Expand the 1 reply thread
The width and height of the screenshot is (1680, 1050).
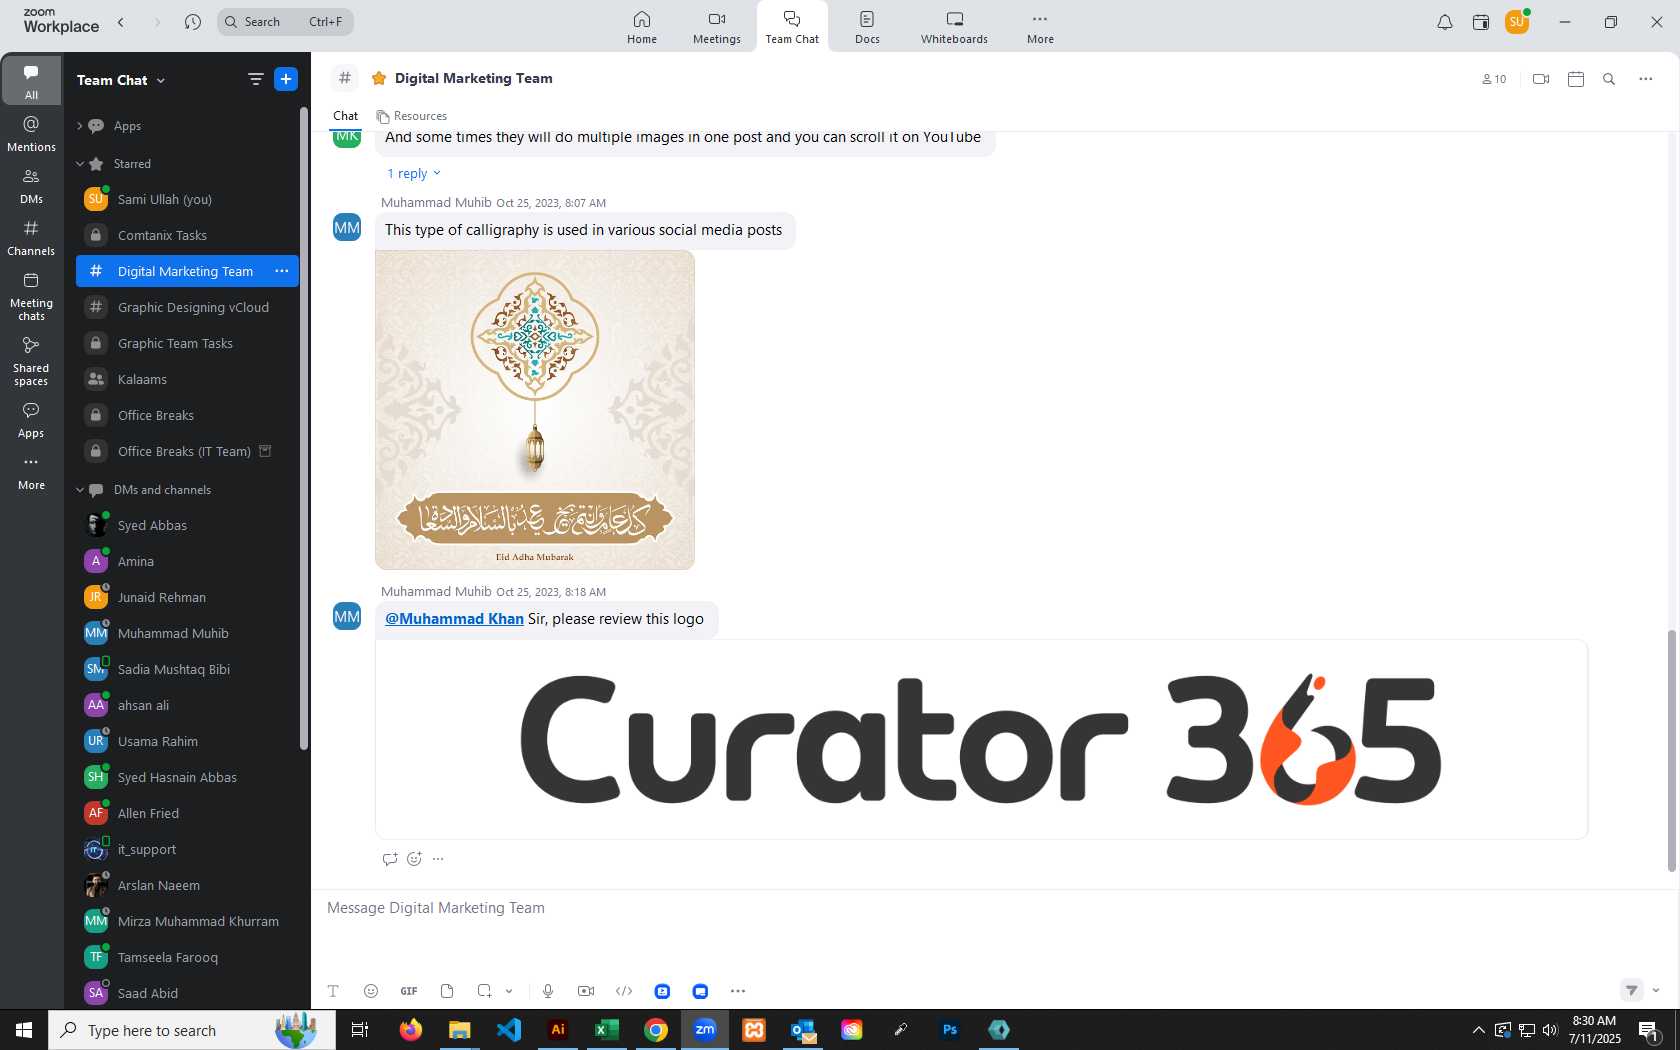pyautogui.click(x=414, y=174)
